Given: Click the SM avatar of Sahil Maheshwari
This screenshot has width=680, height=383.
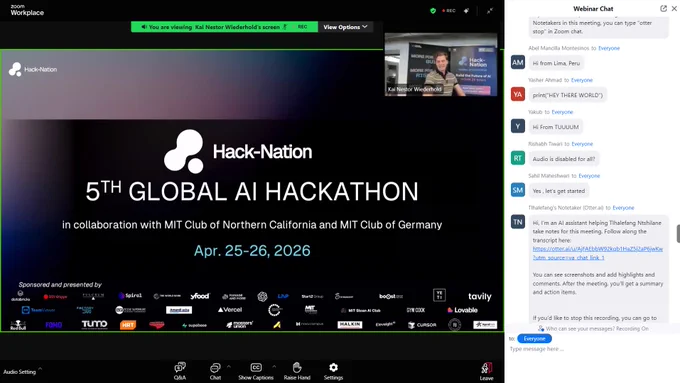Looking at the screenshot, I should (x=518, y=190).
